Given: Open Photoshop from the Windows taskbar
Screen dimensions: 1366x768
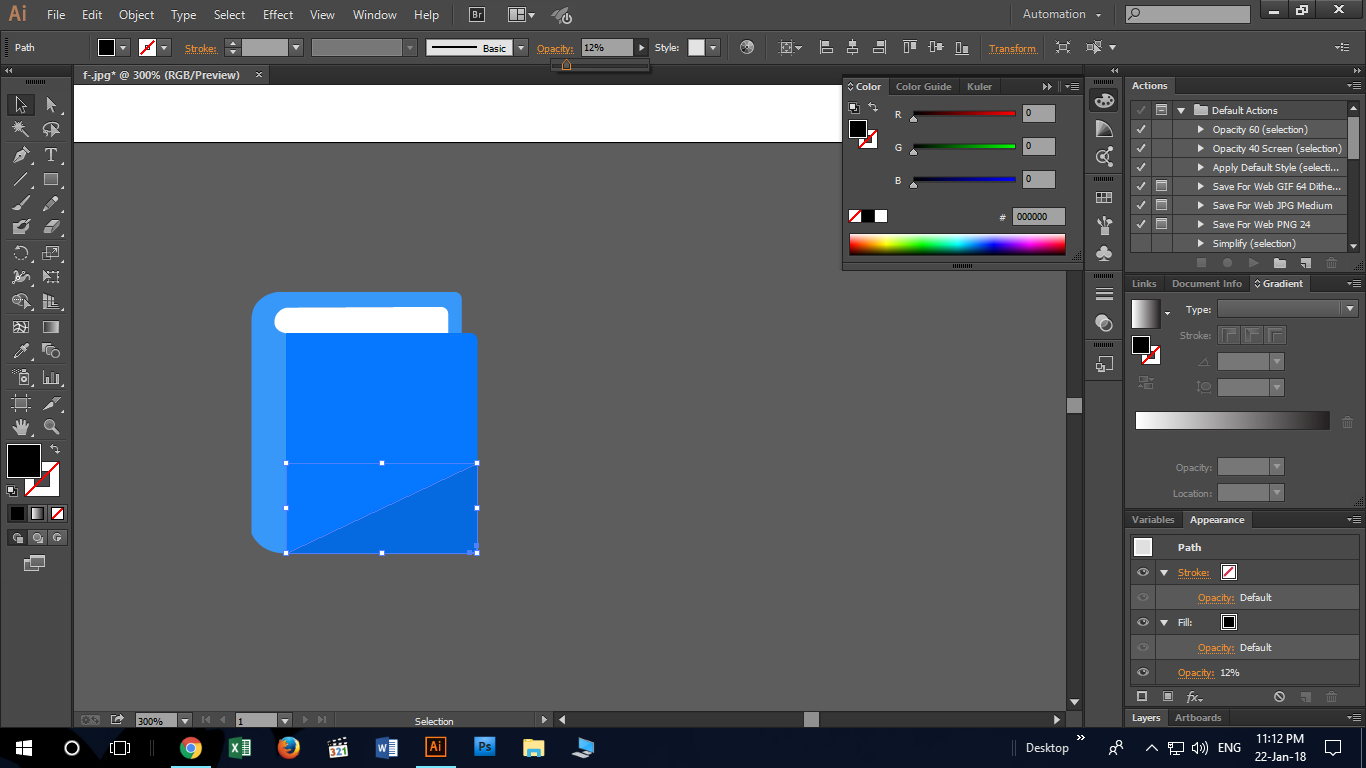Looking at the screenshot, I should (485, 747).
